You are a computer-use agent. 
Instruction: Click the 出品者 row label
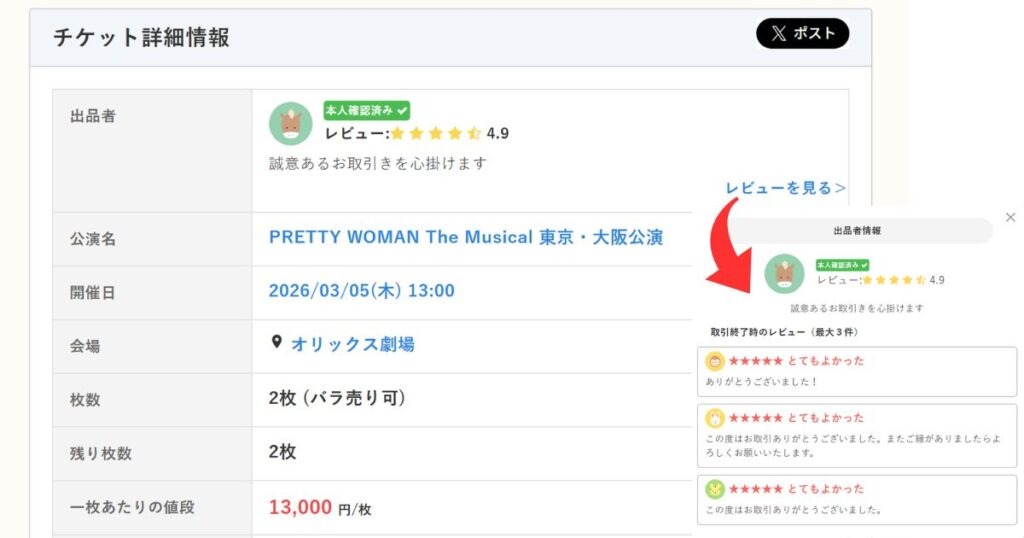pos(93,116)
